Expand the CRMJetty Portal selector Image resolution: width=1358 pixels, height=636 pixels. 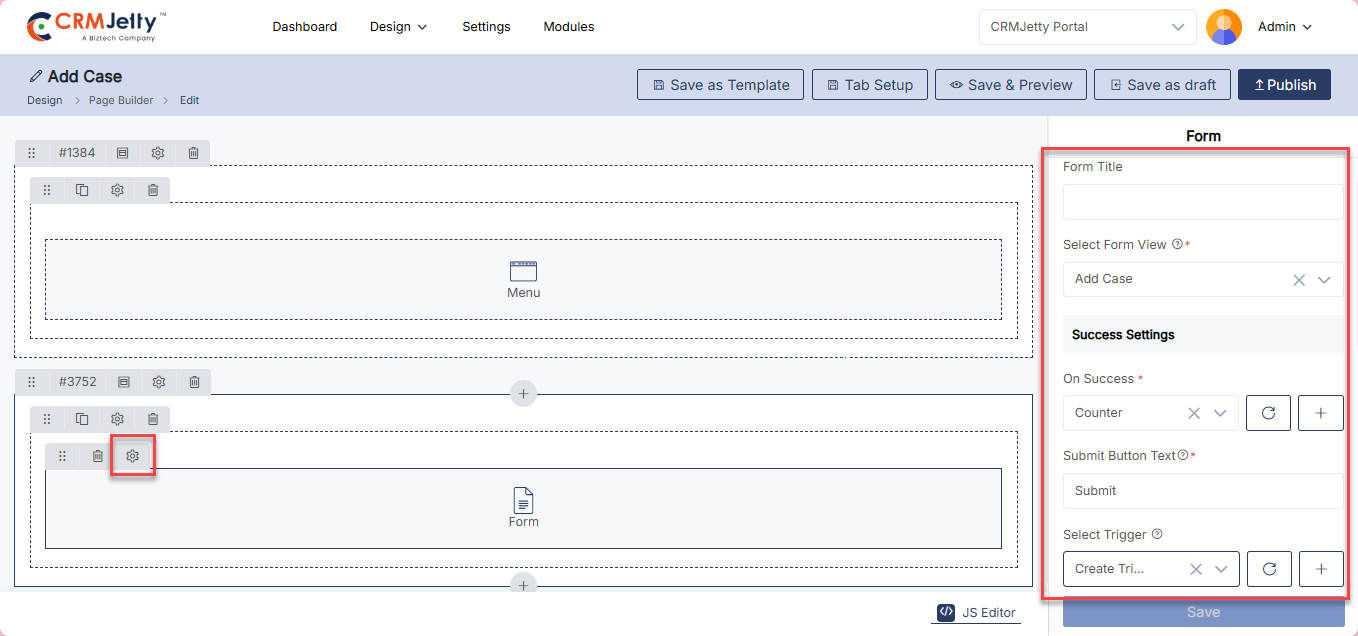(1178, 27)
